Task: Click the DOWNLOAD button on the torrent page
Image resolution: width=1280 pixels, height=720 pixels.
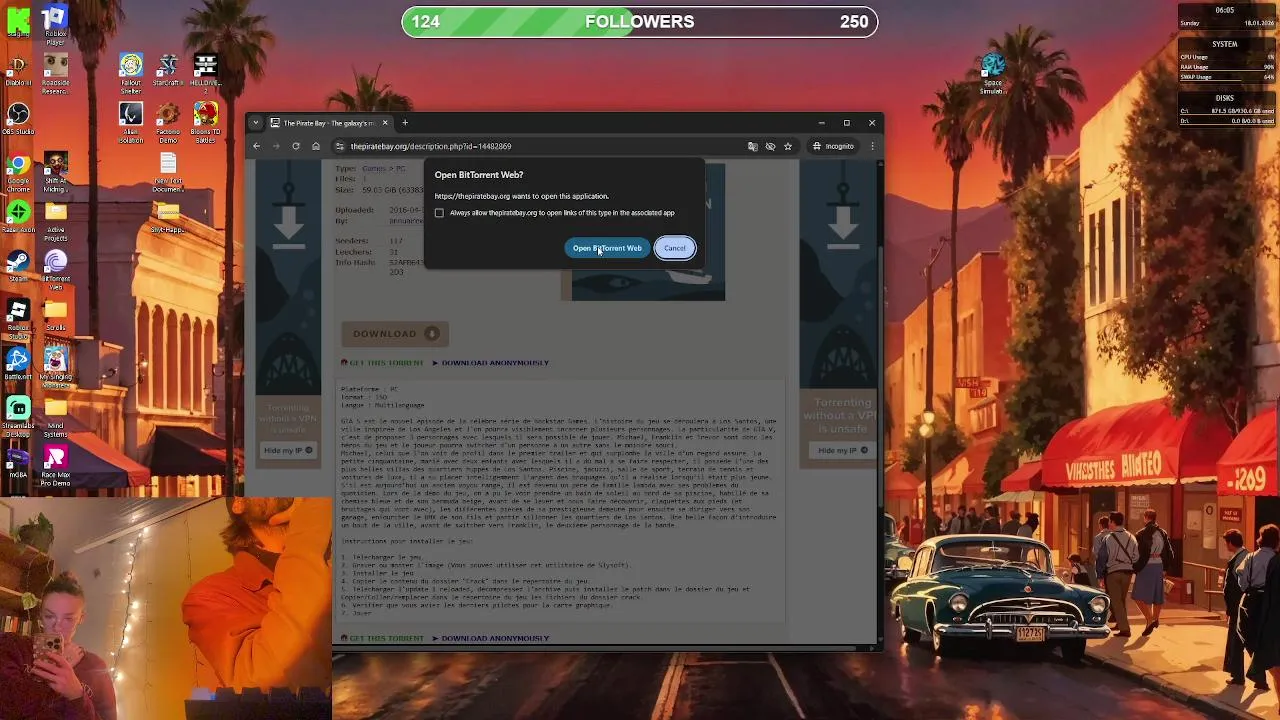Action: [x=395, y=334]
